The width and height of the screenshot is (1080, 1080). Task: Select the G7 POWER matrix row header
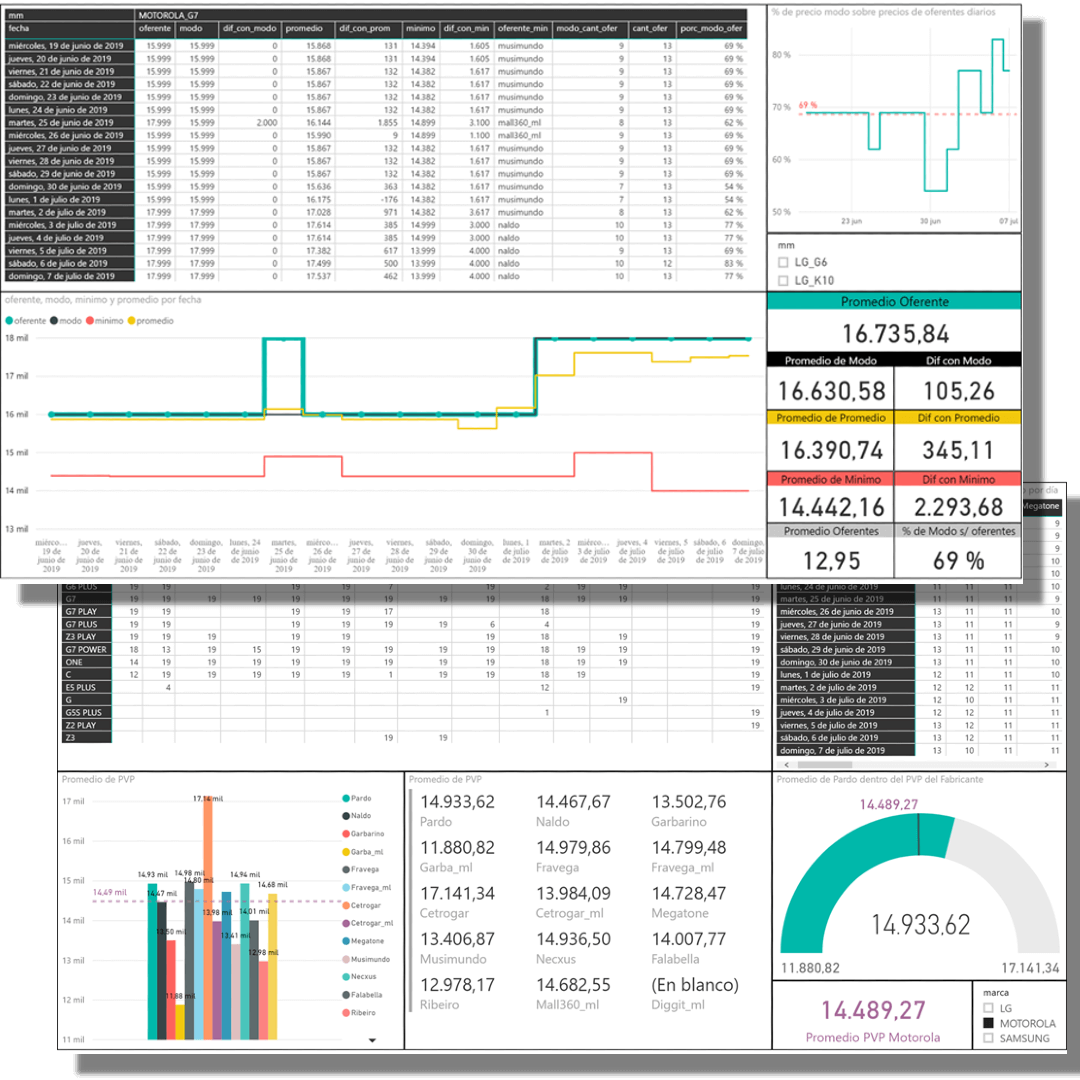point(86,649)
